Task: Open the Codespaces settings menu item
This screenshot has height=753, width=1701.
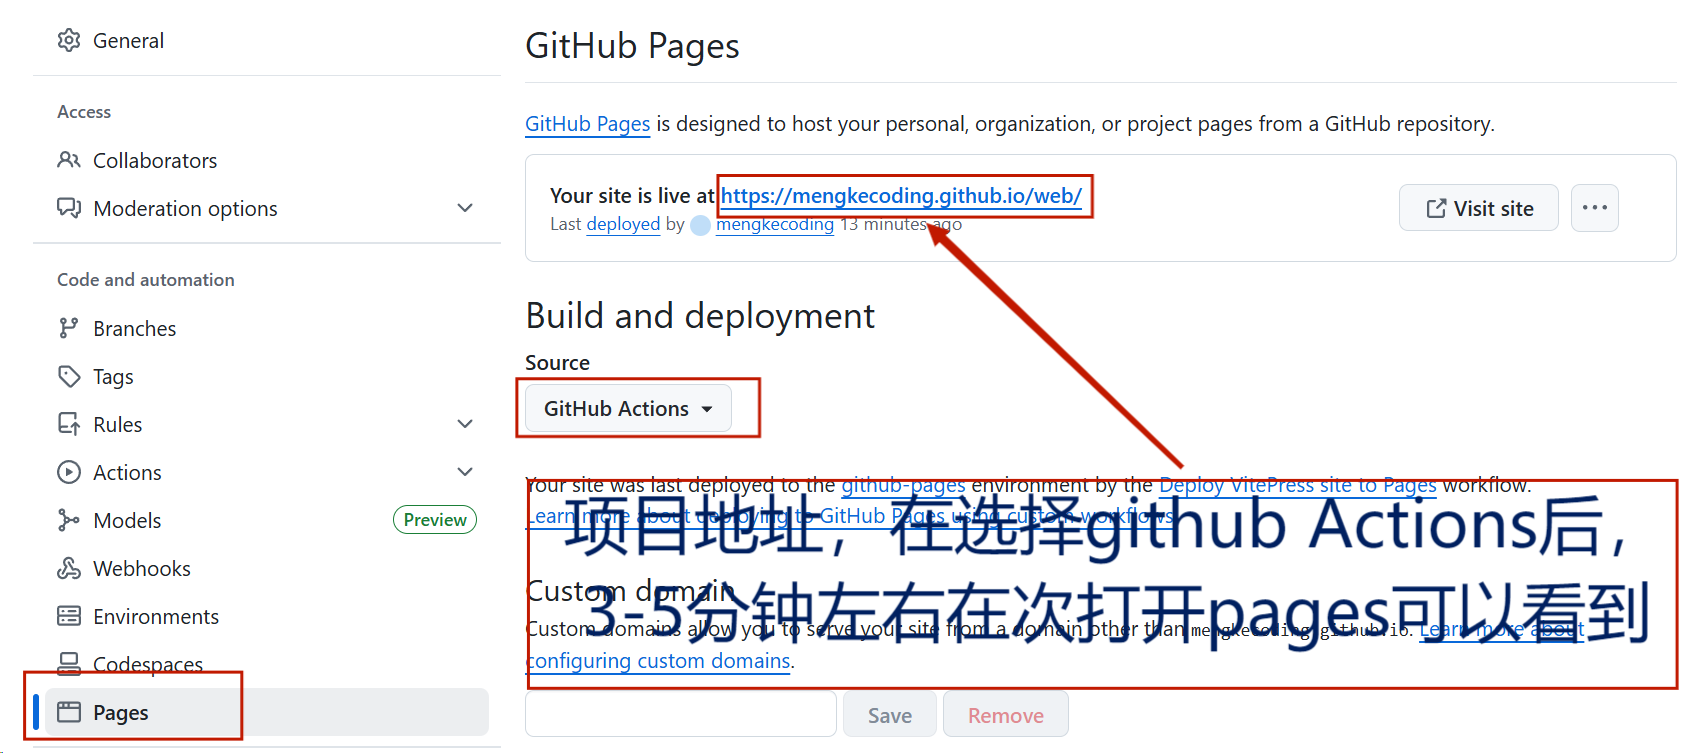Action: tap(148, 664)
